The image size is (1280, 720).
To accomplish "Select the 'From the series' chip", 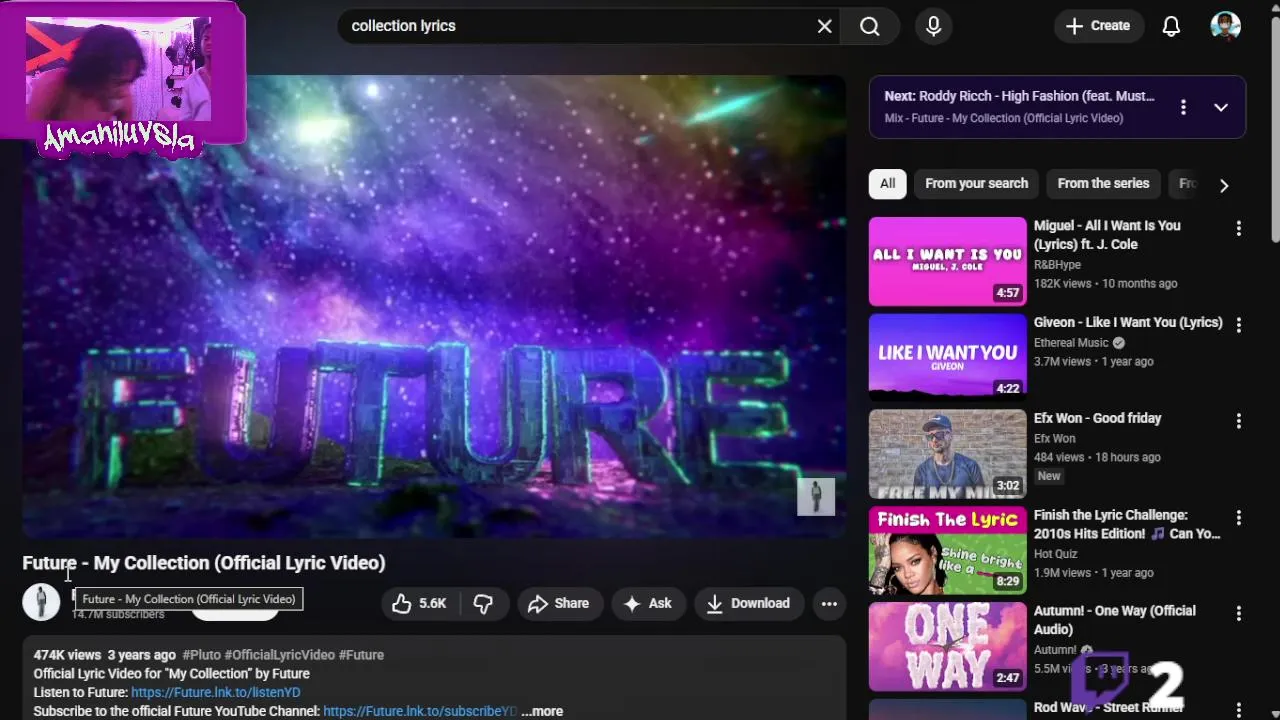I will (1103, 183).
